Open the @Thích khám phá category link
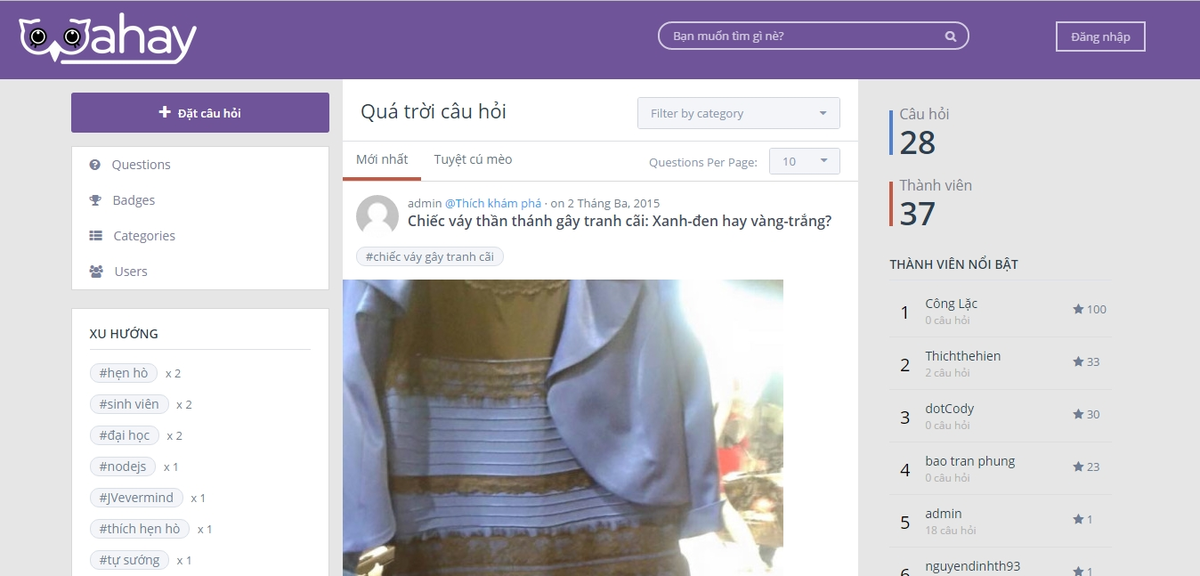Viewport: 1200px width, 576px height. coord(493,203)
